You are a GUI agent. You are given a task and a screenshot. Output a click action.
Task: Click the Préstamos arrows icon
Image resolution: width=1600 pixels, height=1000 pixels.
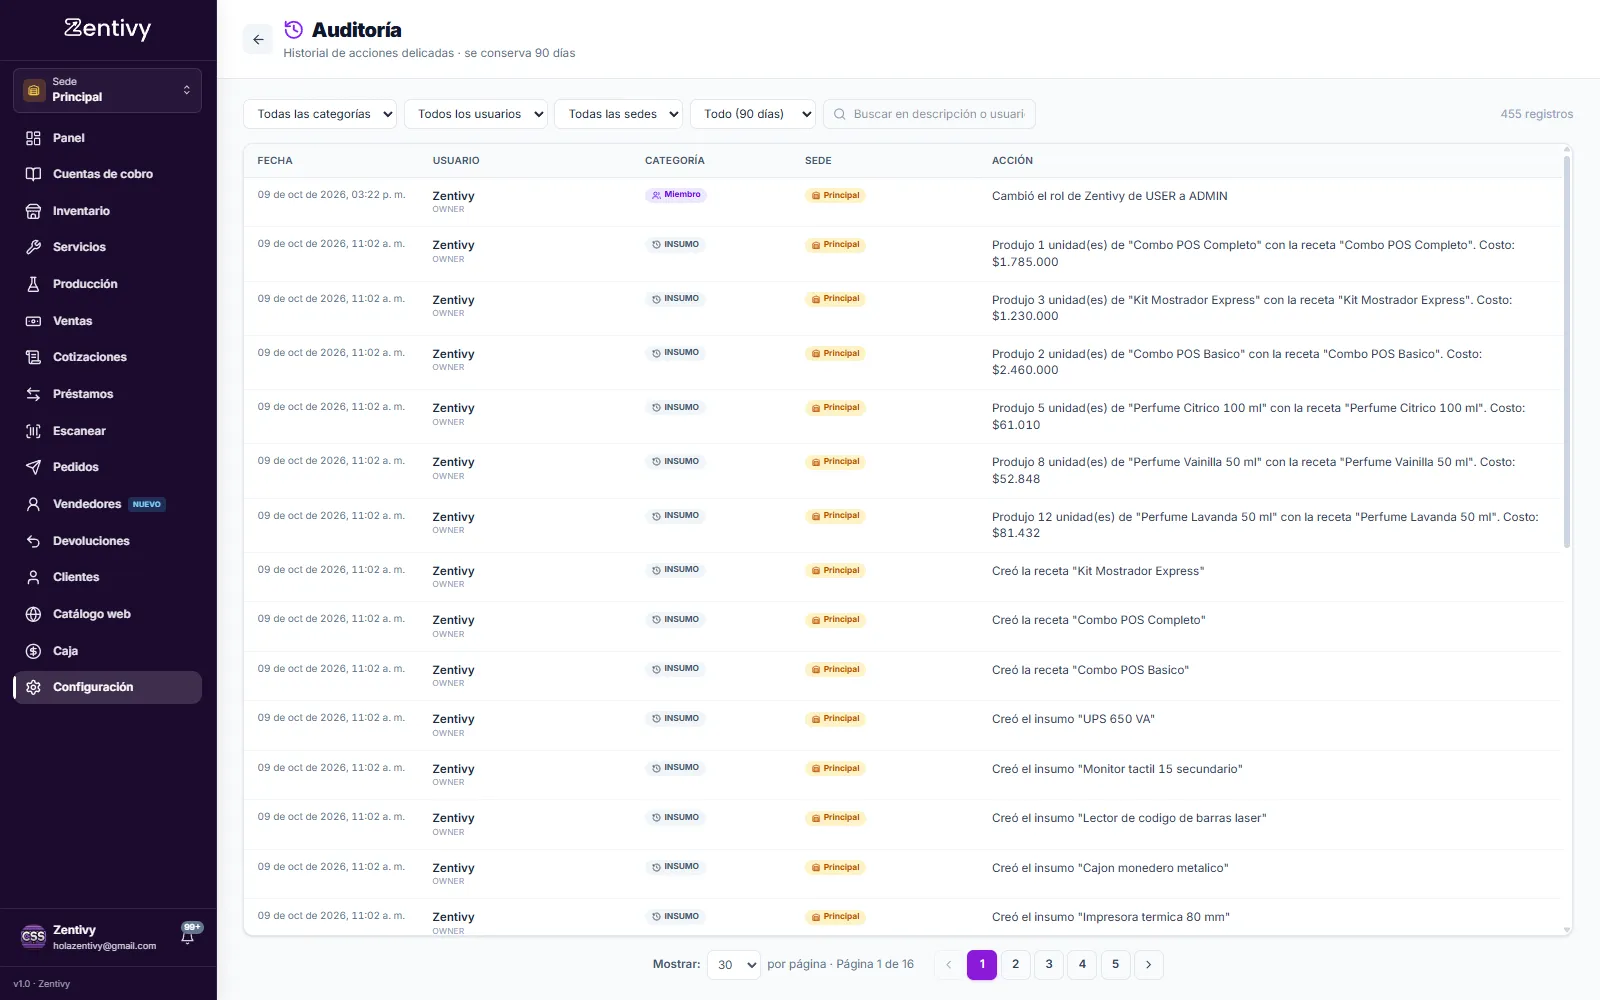[33, 394]
